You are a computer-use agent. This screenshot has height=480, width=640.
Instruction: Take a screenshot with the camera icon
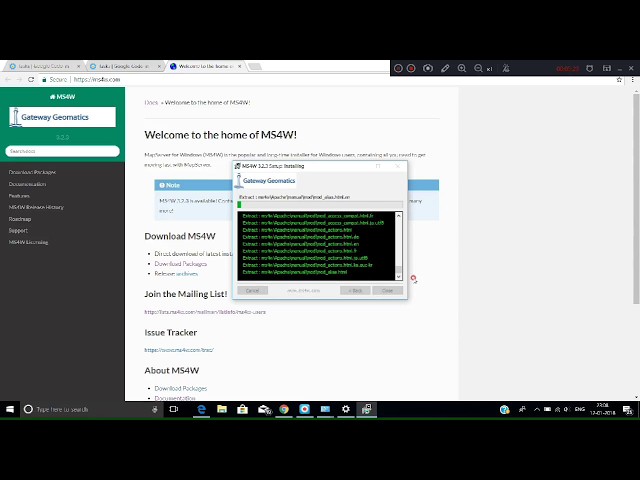pyautogui.click(x=428, y=68)
